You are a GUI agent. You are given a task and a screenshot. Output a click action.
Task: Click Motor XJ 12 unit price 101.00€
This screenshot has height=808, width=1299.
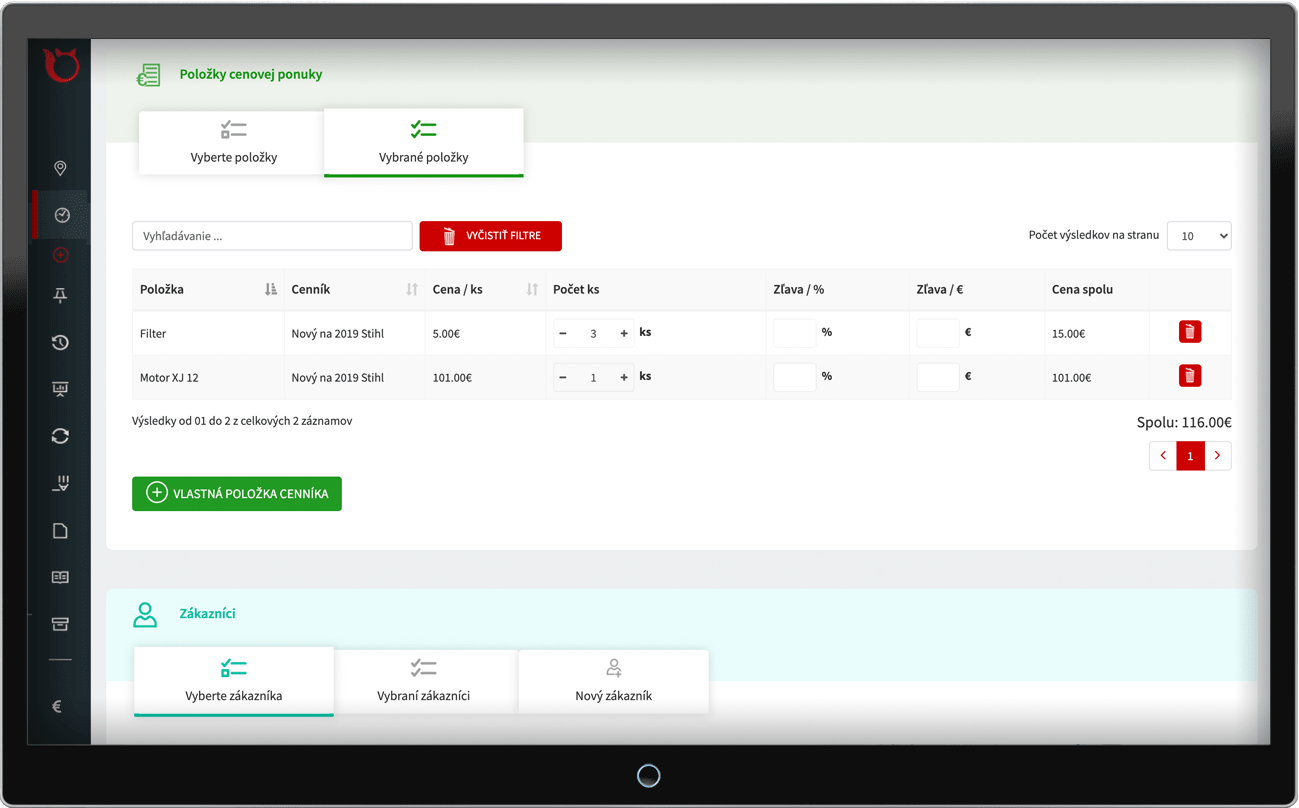click(452, 378)
